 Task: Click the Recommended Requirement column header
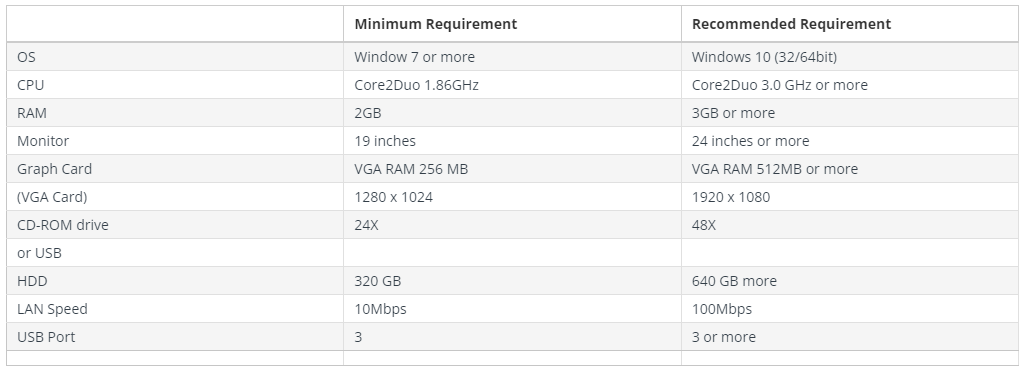(791, 24)
